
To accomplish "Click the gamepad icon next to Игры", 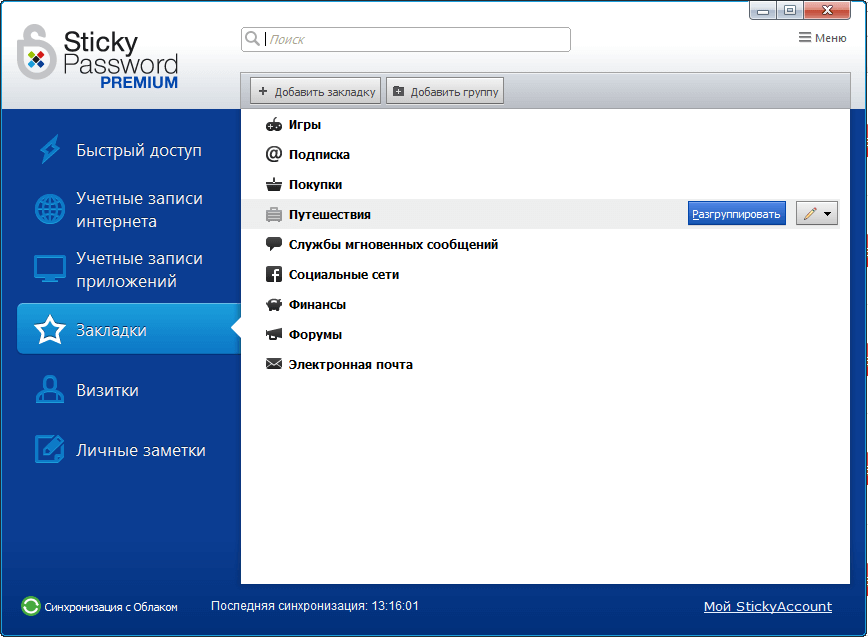I will pos(274,124).
